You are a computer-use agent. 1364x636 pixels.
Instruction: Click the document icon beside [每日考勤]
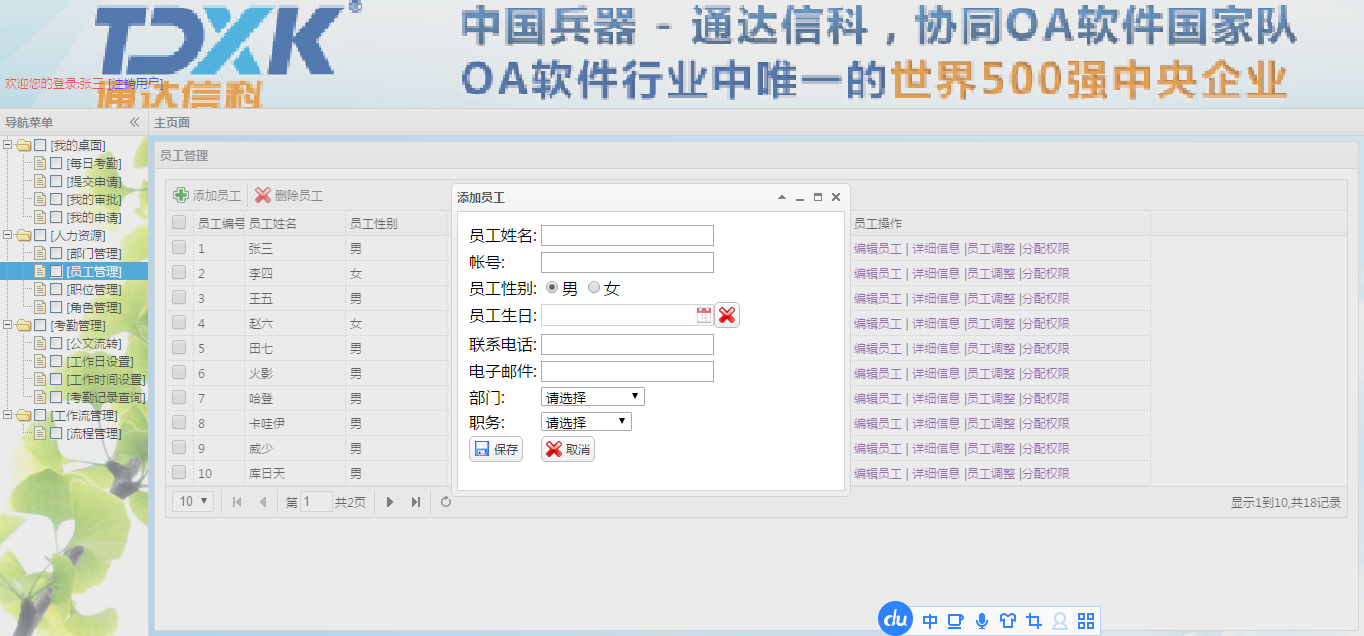[40, 164]
